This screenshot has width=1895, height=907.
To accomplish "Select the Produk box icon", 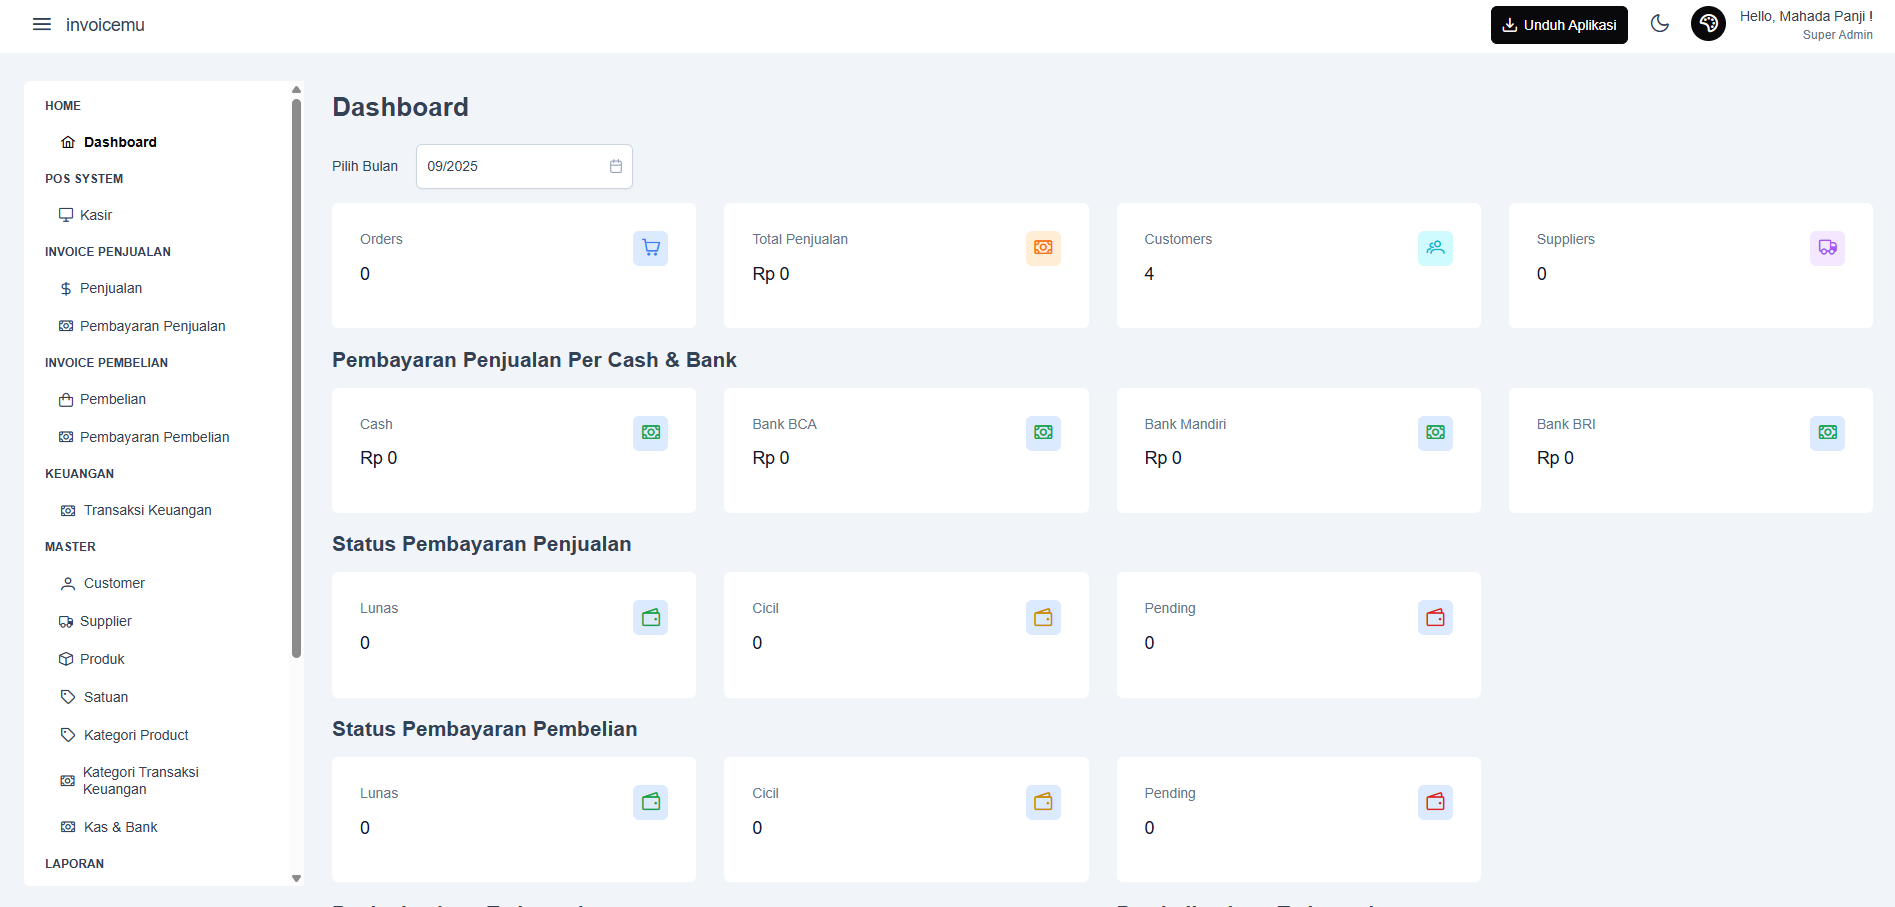I will 67,658.
